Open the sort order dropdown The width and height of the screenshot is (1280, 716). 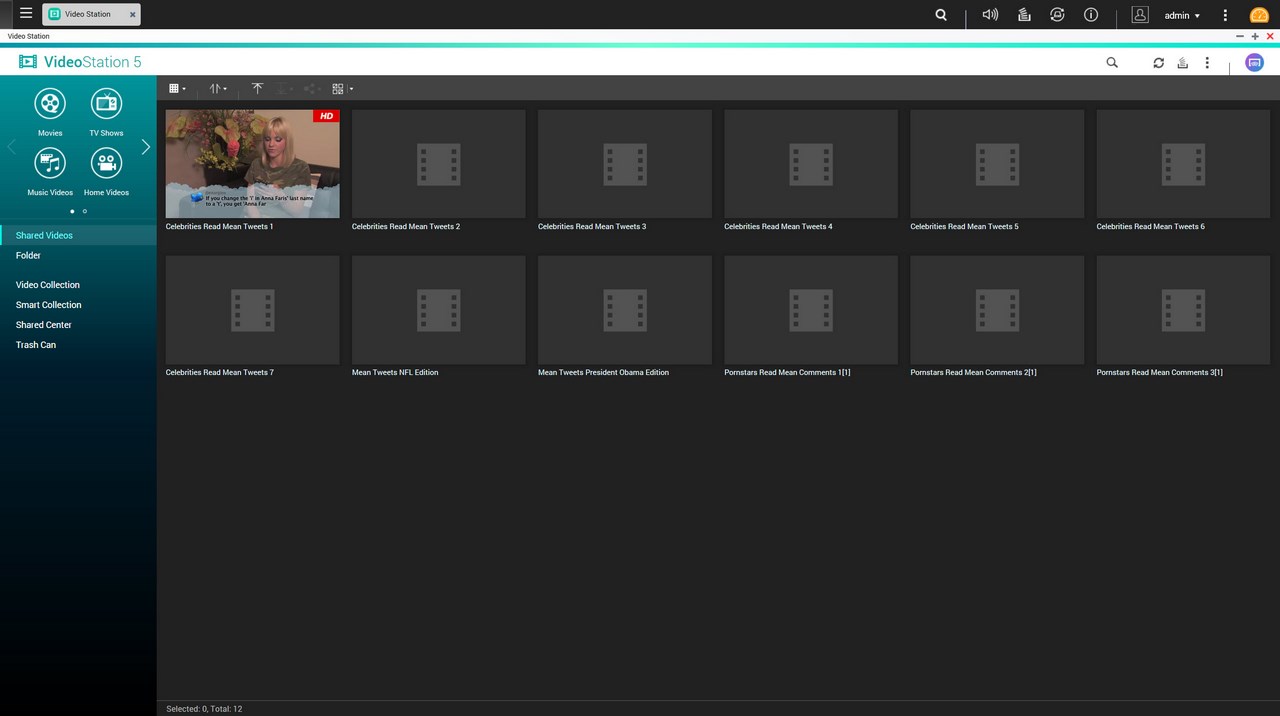(218, 89)
